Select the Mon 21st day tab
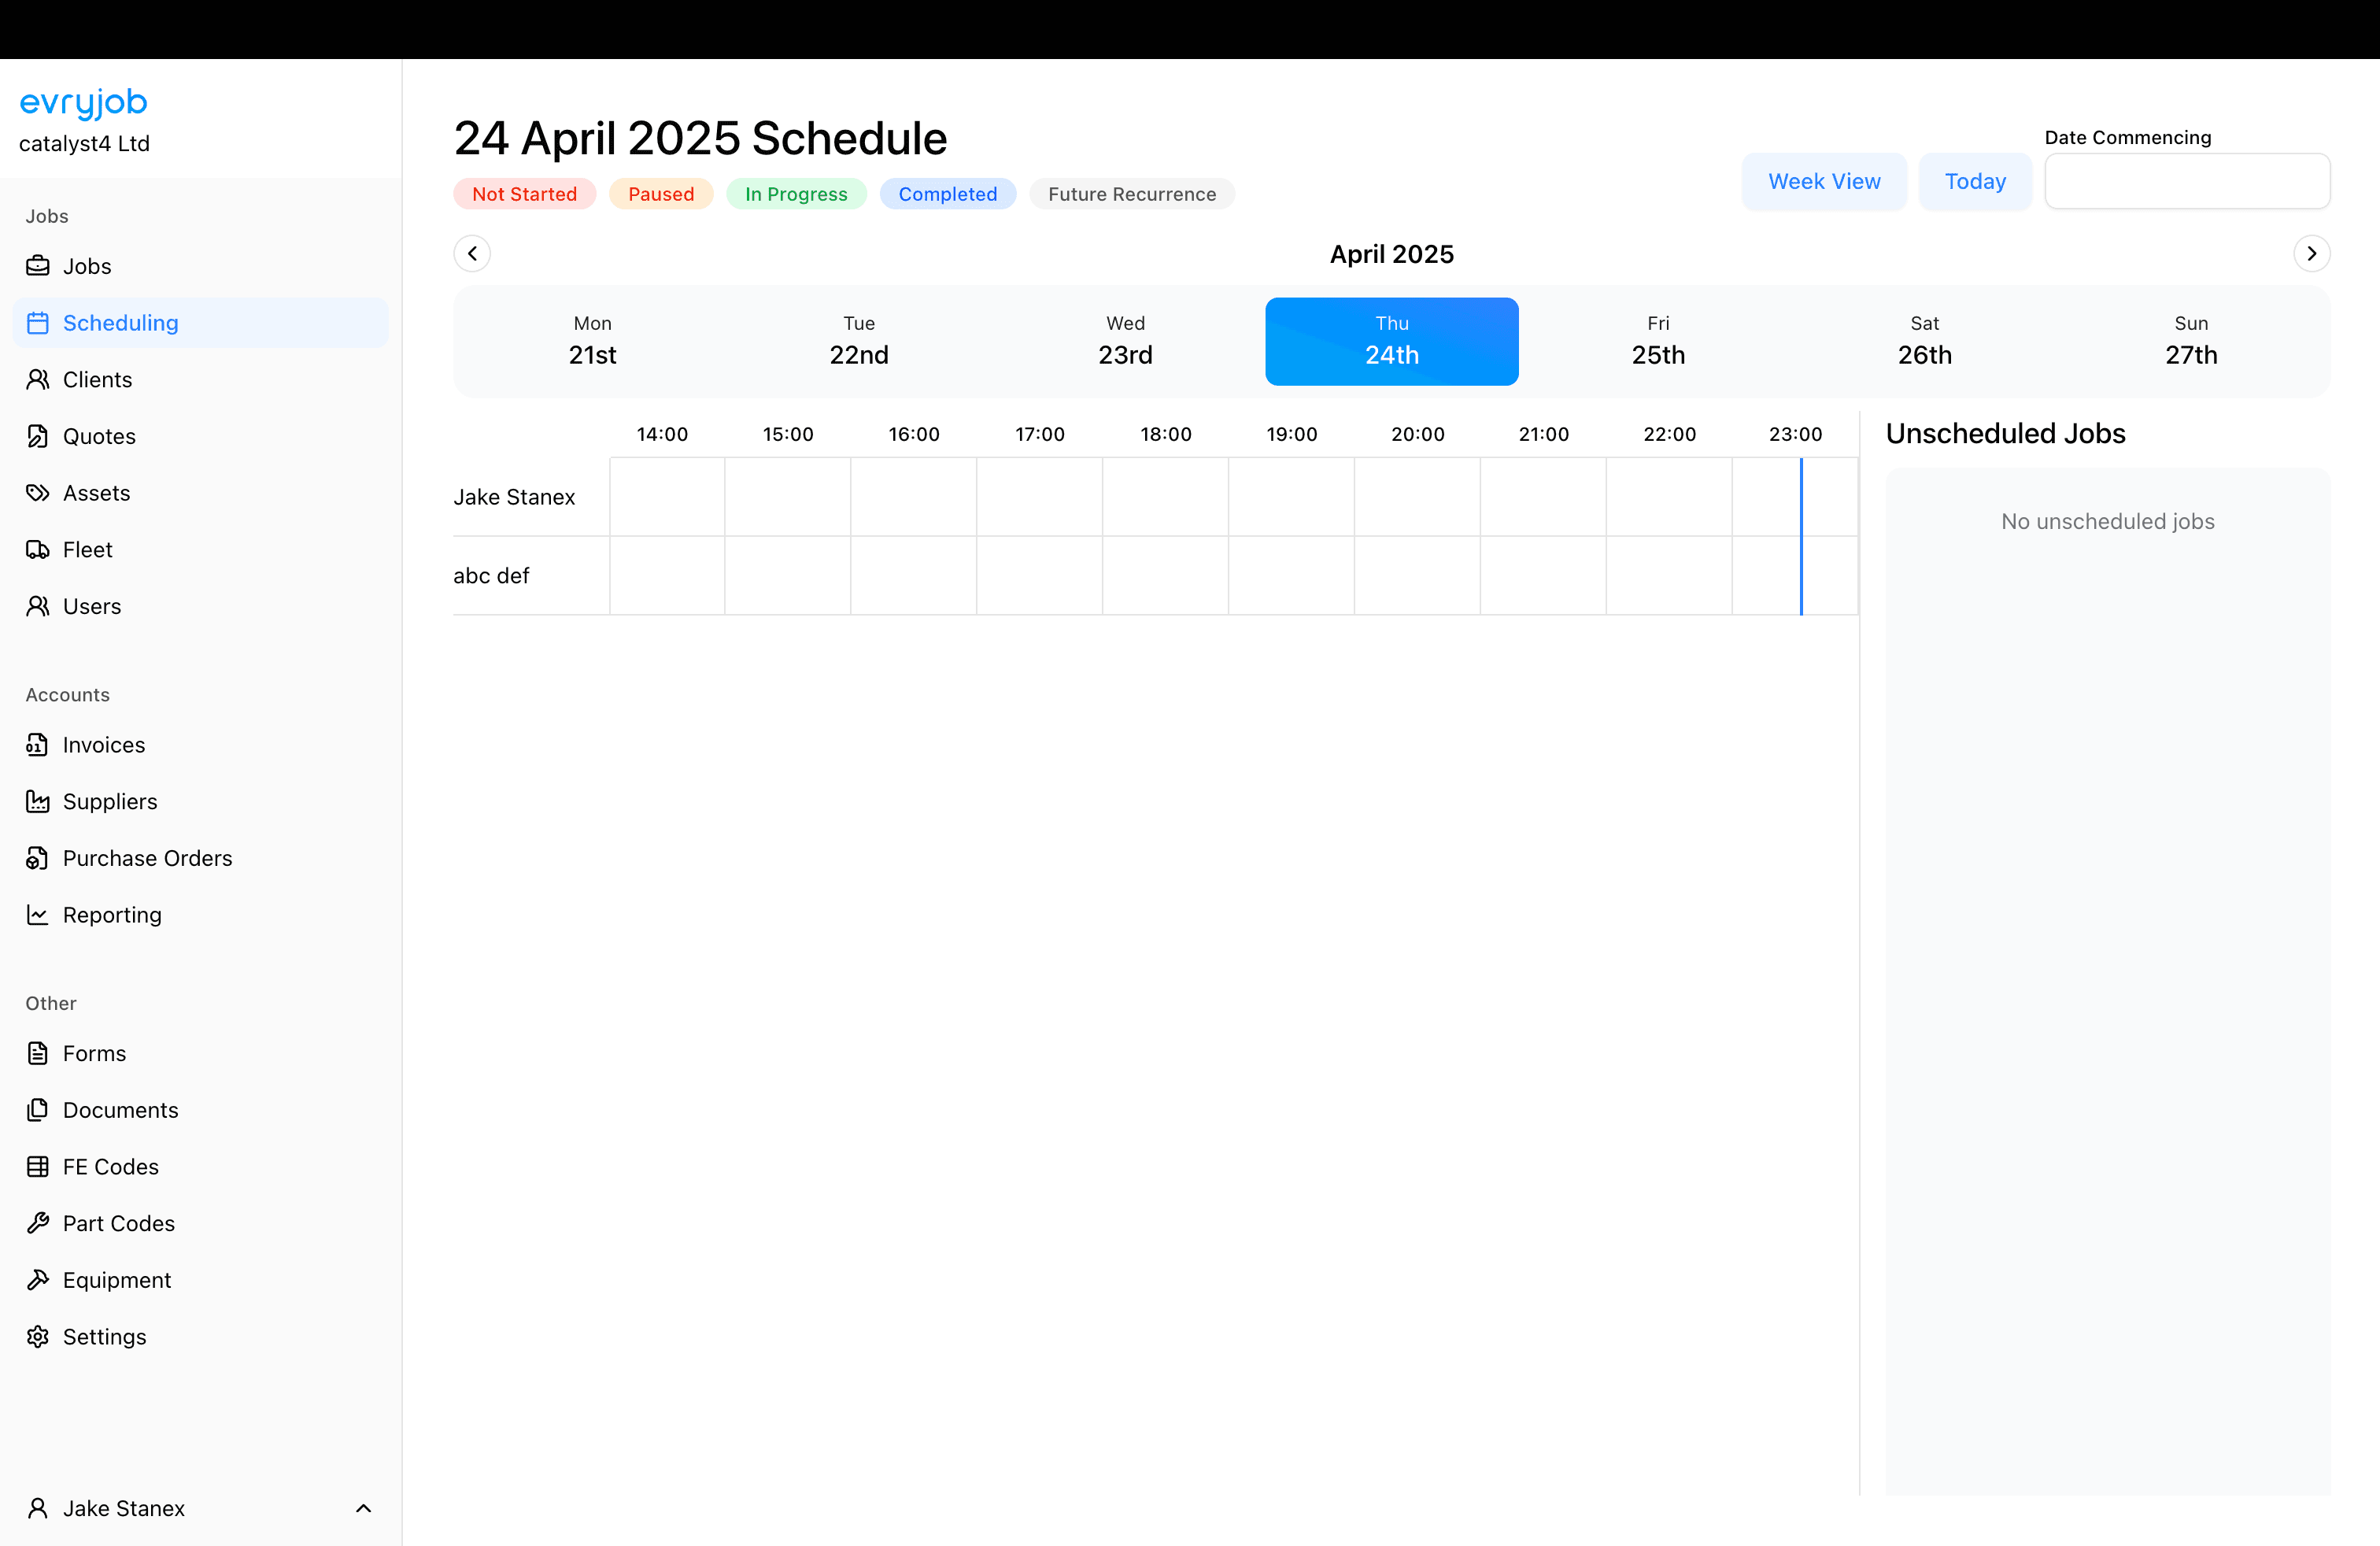This screenshot has height=1546, width=2380. click(x=592, y=341)
